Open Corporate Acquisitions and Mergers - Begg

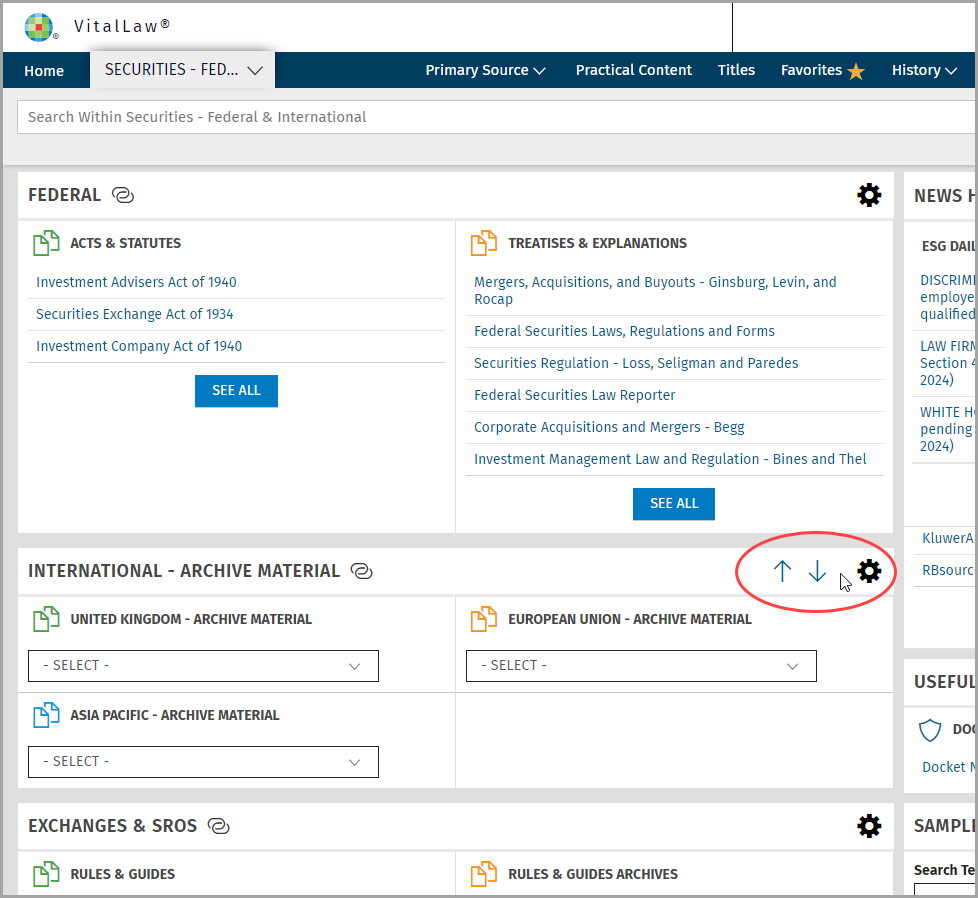(x=609, y=427)
